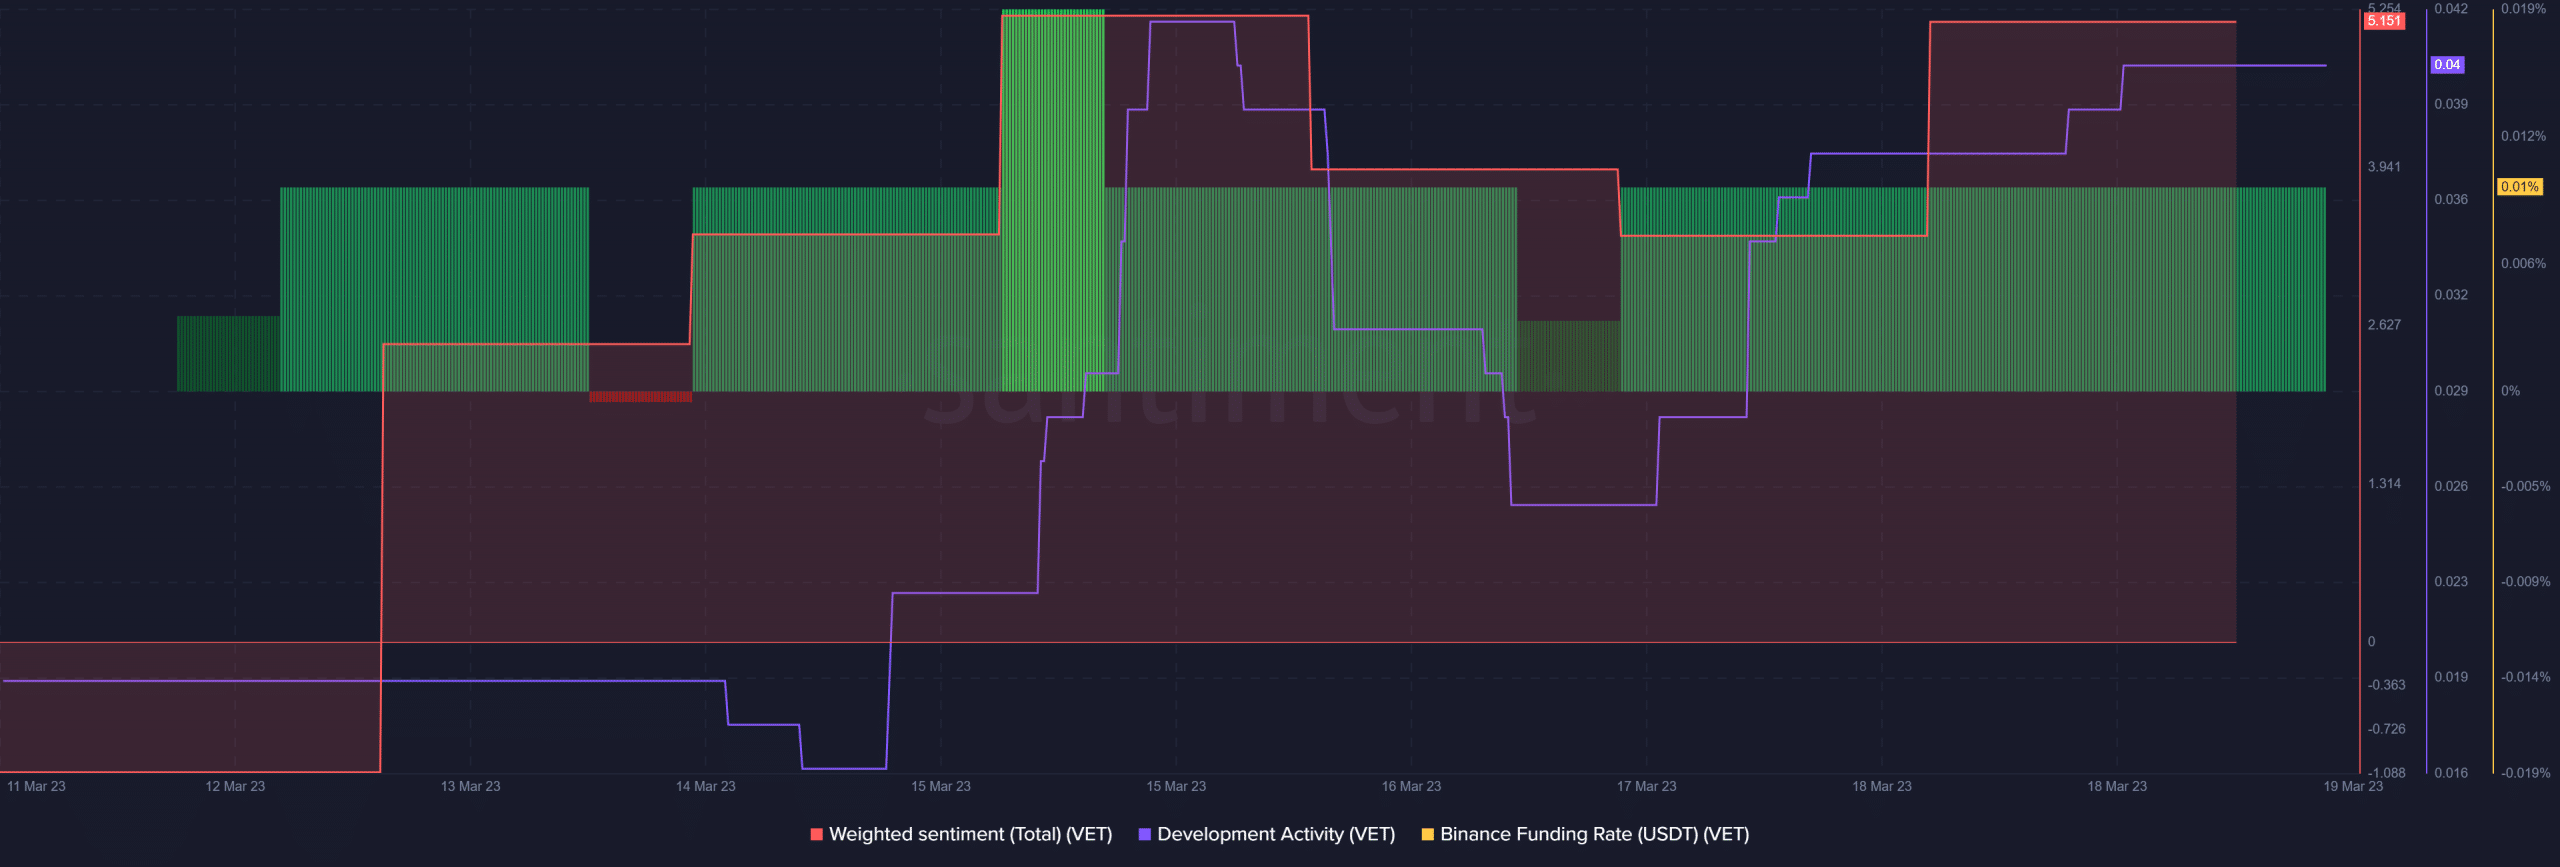The width and height of the screenshot is (2560, 867).
Task: Select the 13 Mar 23 date label
Action: (x=470, y=786)
